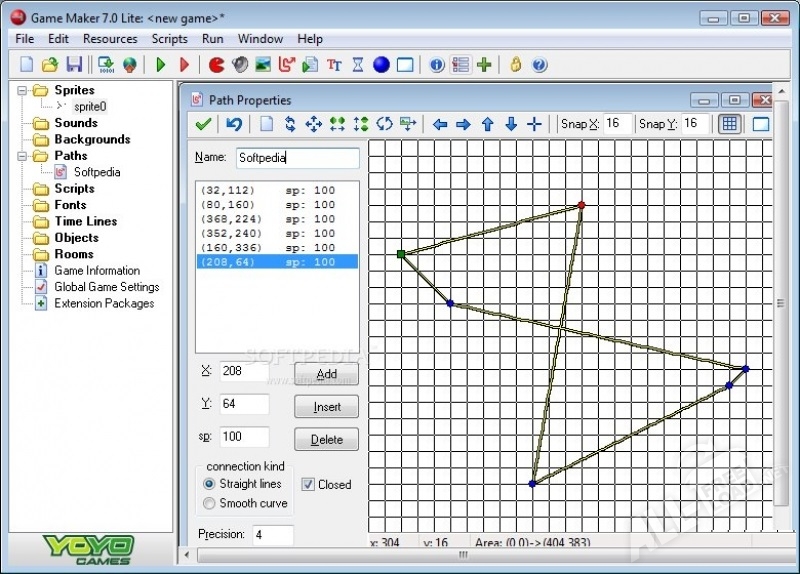Open the Scripts menu
800x574 pixels.
point(169,39)
